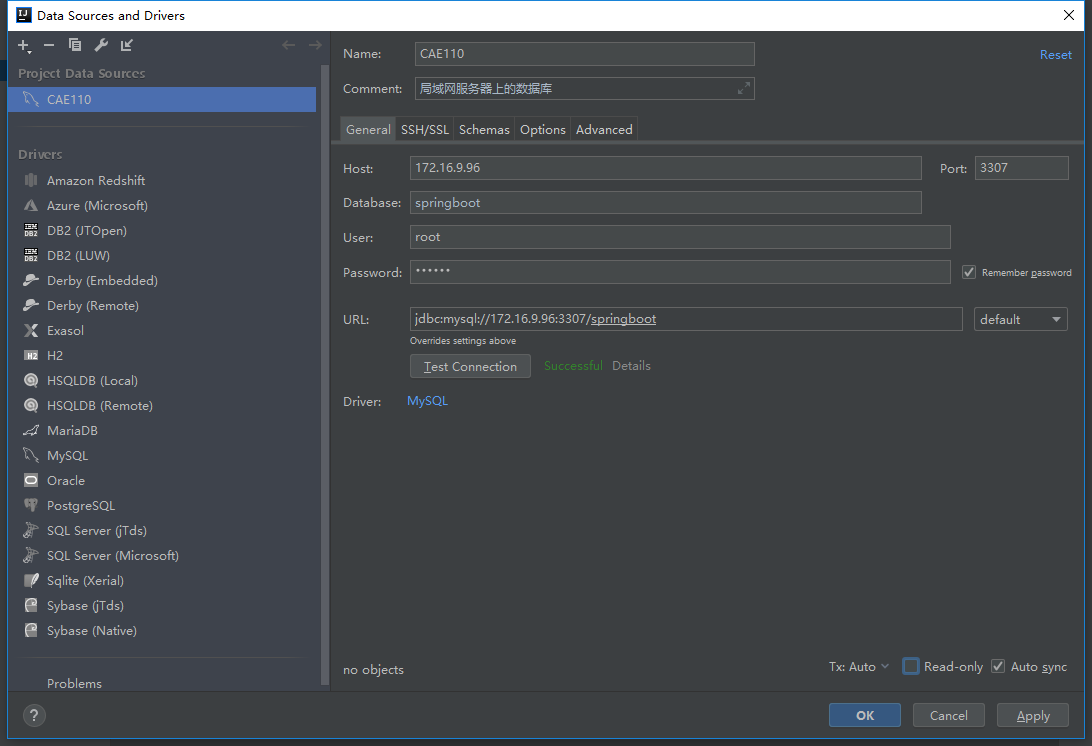The width and height of the screenshot is (1092, 746).
Task: Click the Host input field
Action: point(666,168)
